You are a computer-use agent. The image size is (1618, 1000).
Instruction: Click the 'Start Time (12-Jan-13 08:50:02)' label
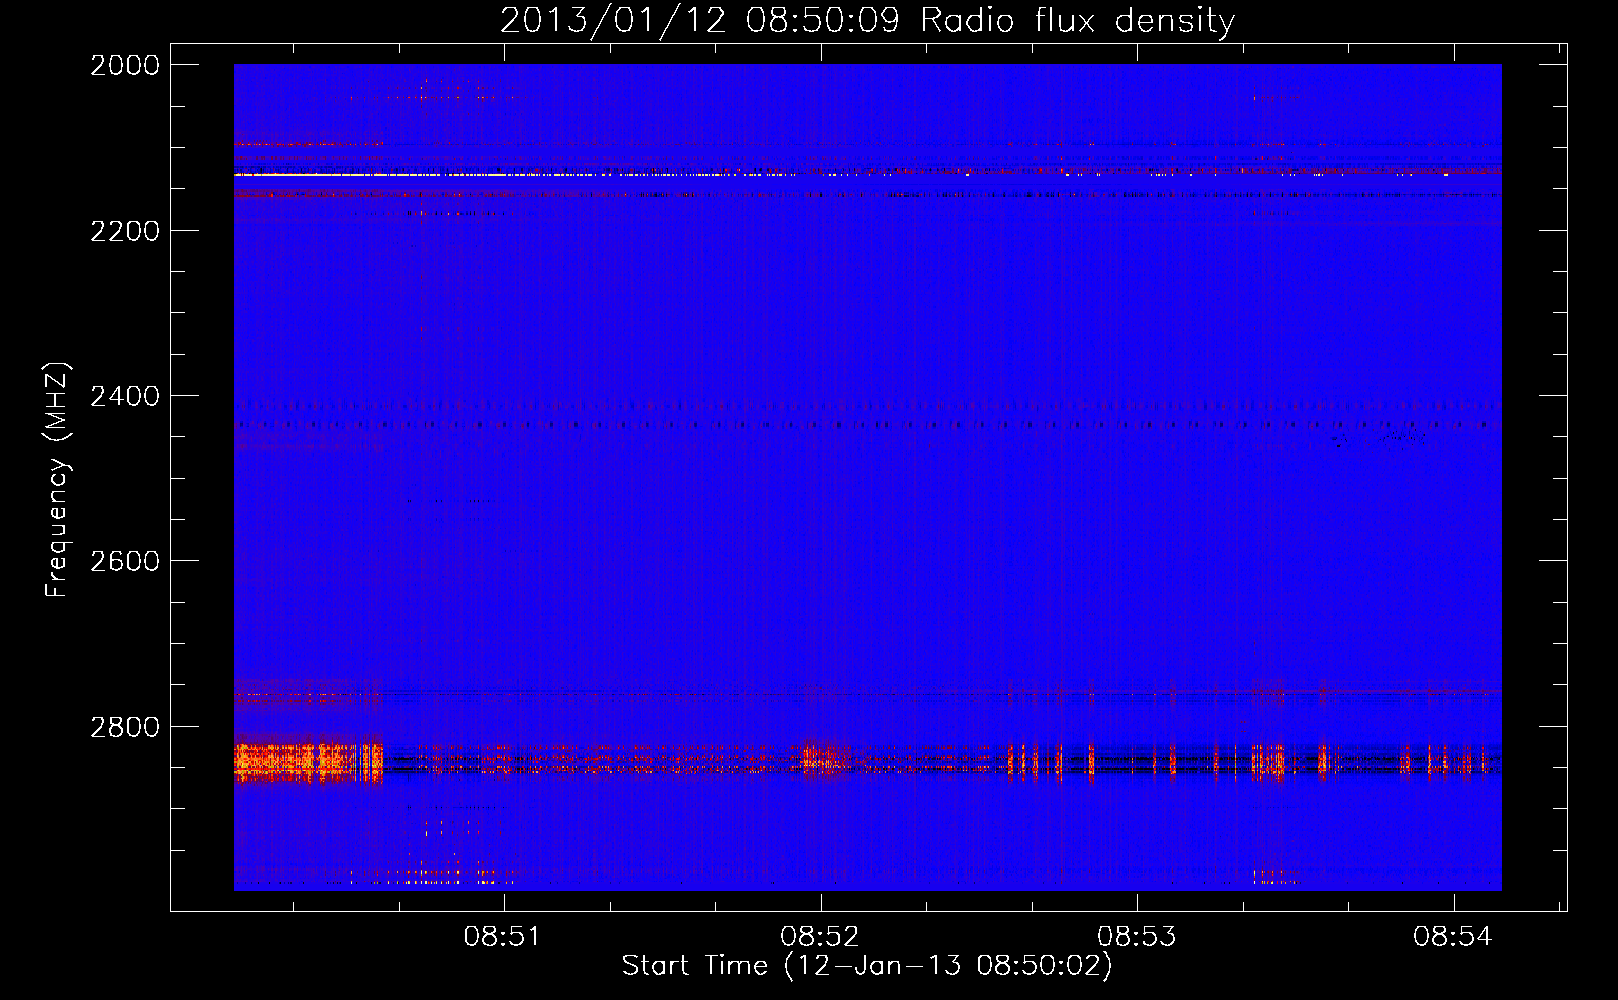[867, 966]
